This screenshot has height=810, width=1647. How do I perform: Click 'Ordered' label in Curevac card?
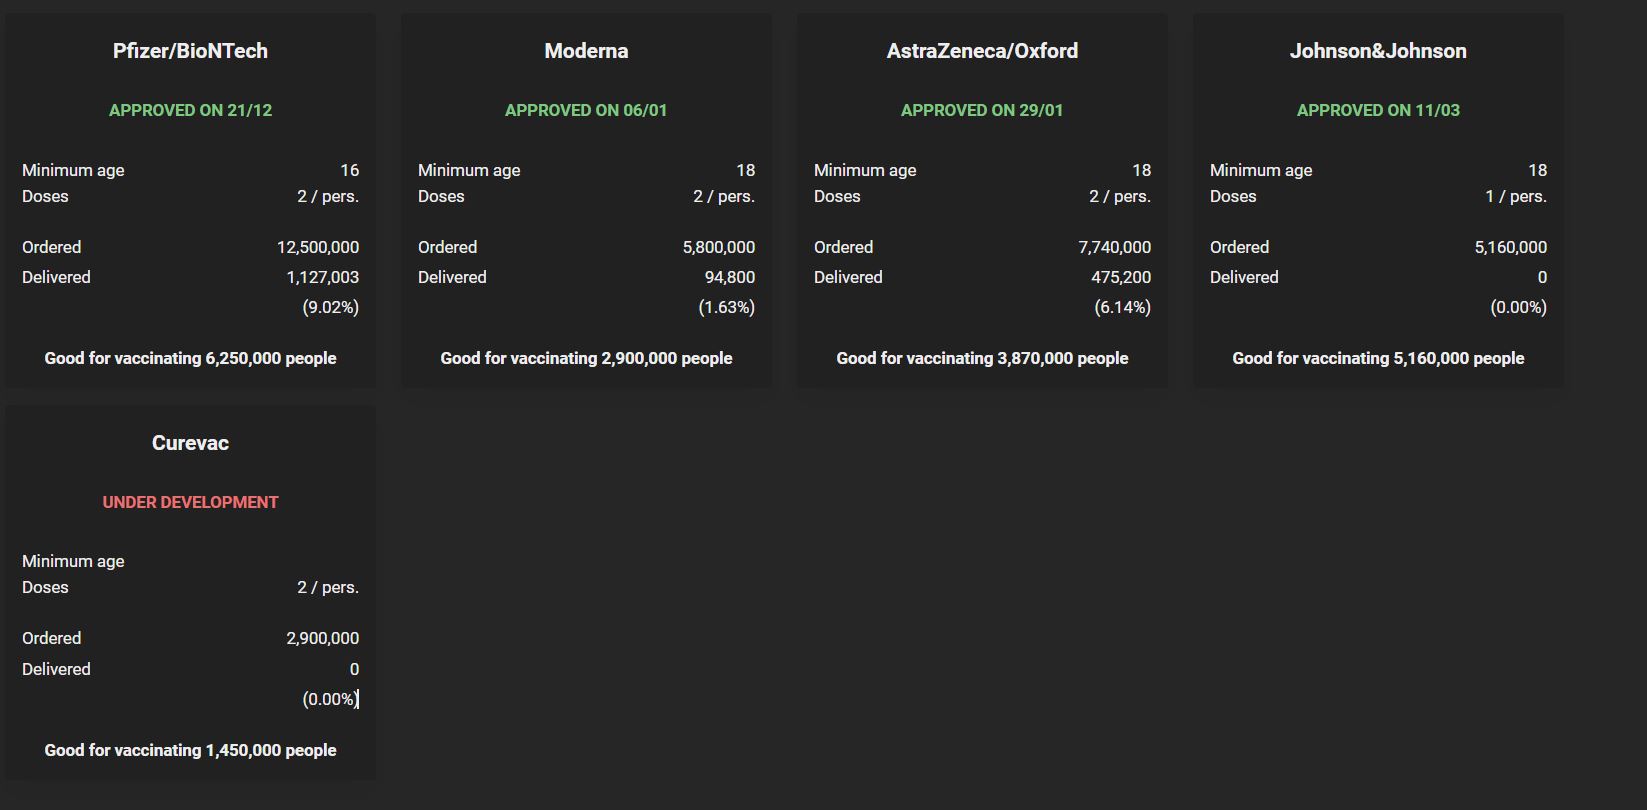[52, 638]
